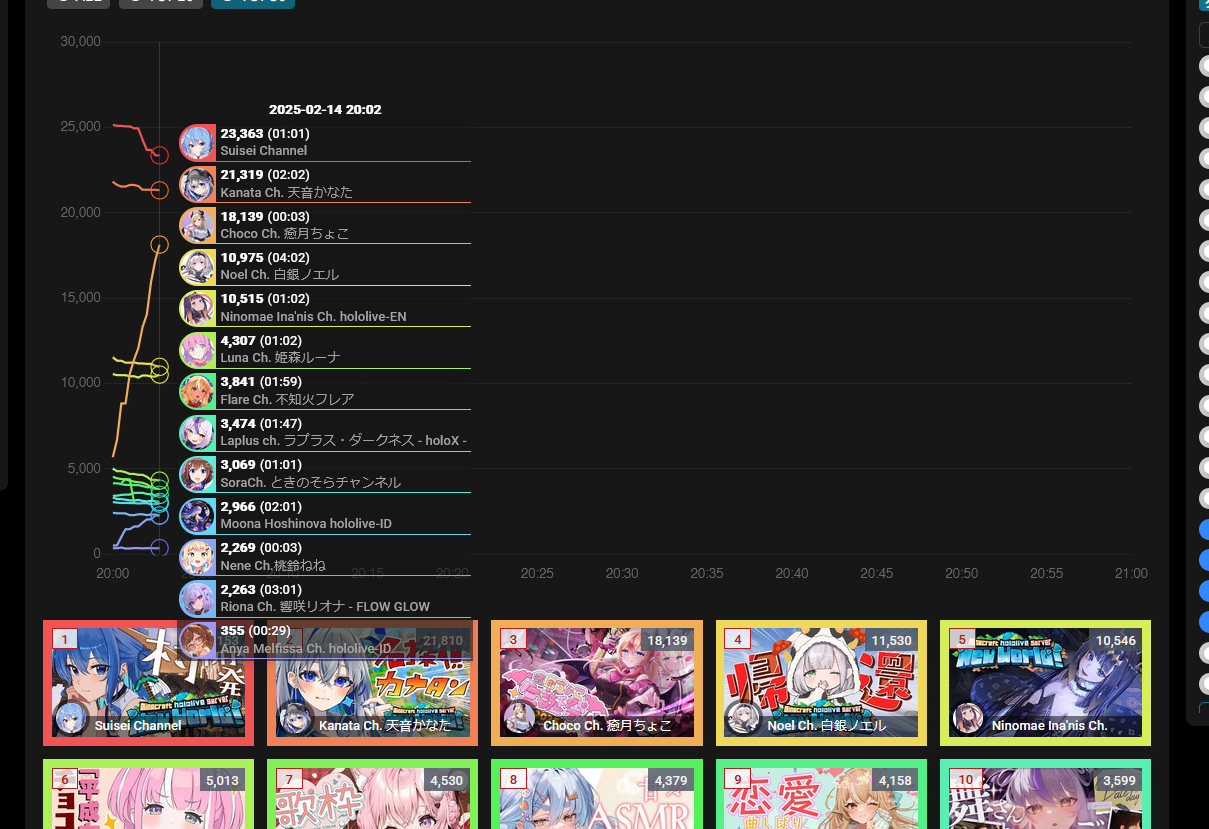Screen dimensions: 1209x829
Task: Click the 20:25 x-axis time label
Action: pyautogui.click(x=537, y=574)
